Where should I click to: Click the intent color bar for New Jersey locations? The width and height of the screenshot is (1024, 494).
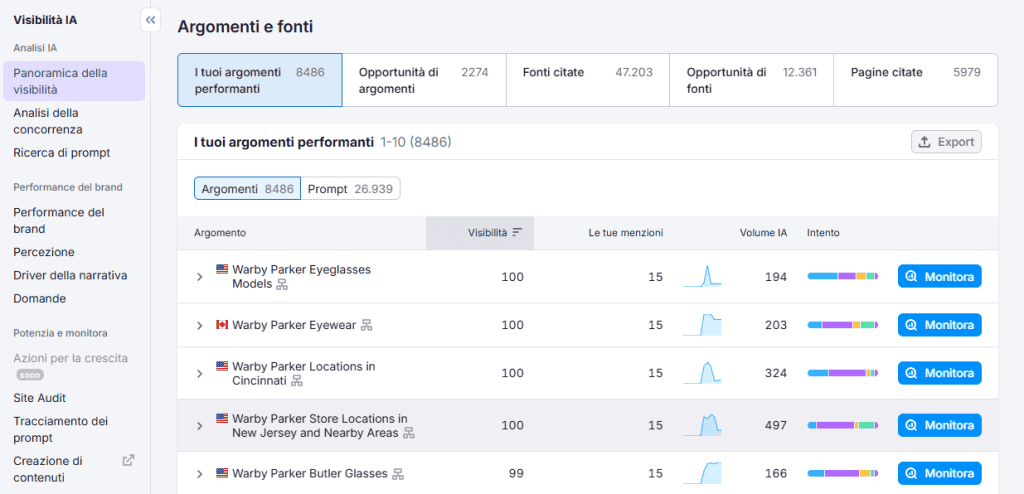click(843, 425)
